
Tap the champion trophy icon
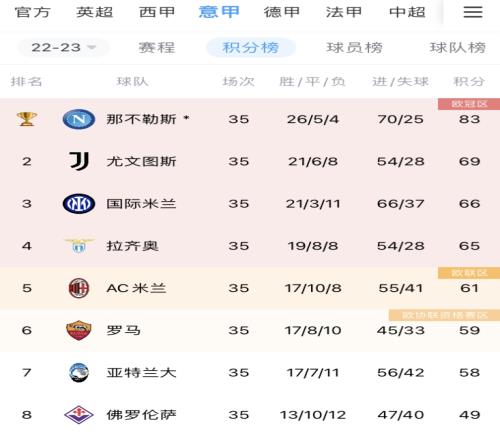pyautogui.click(x=27, y=119)
